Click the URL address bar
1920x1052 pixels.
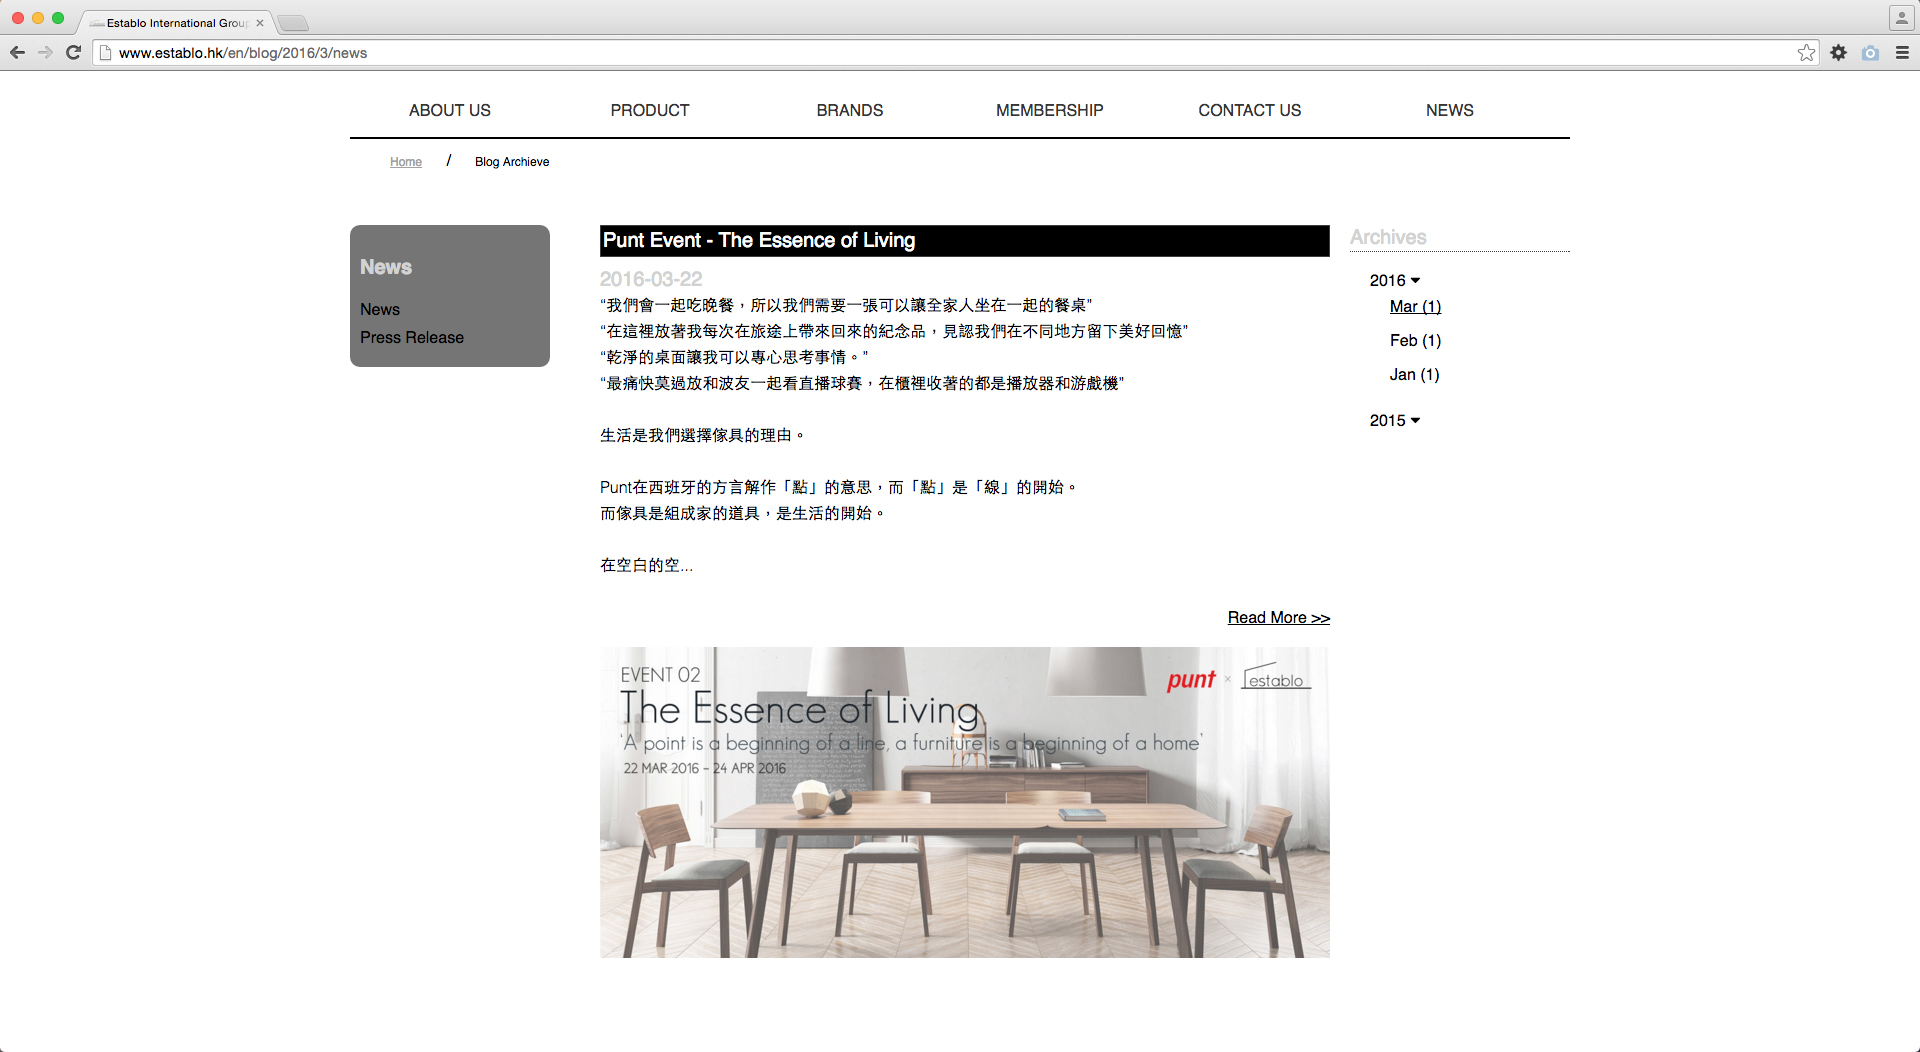[x=900, y=53]
